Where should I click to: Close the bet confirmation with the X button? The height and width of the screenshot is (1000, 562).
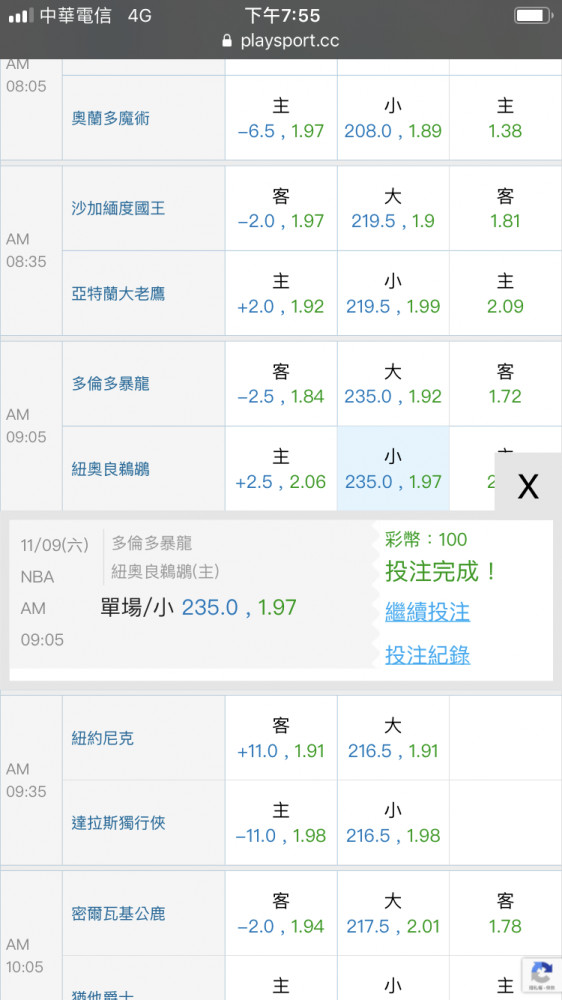528,487
